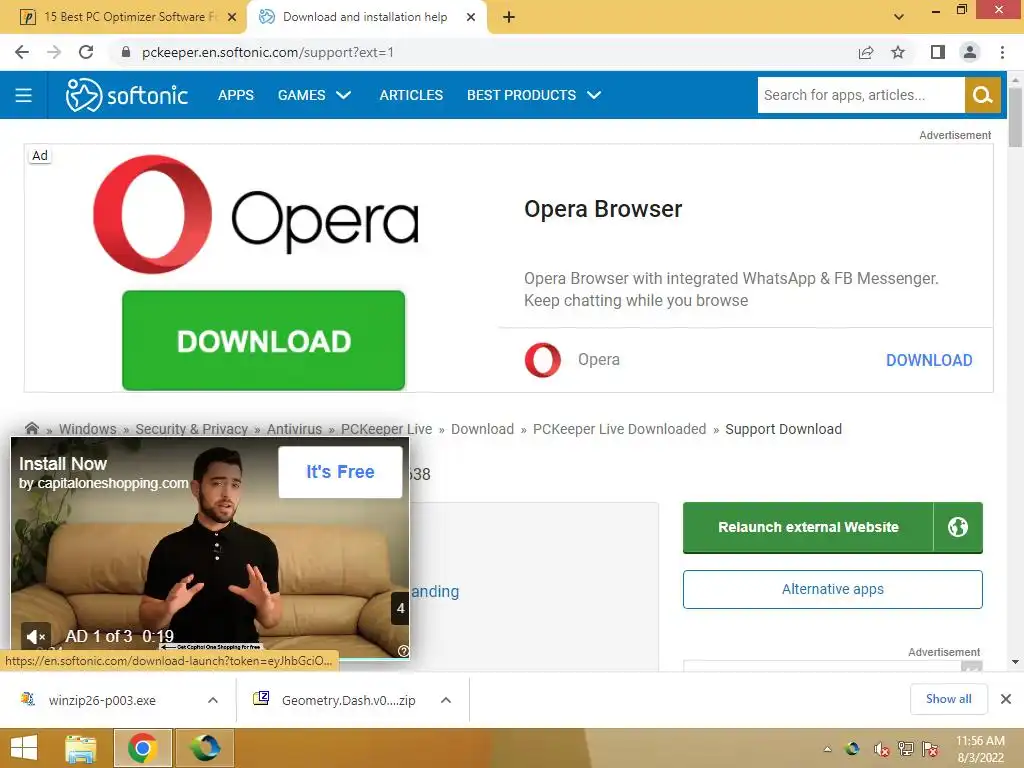1024x768 pixels.
Task: Go back to the previous page
Action: (x=22, y=52)
